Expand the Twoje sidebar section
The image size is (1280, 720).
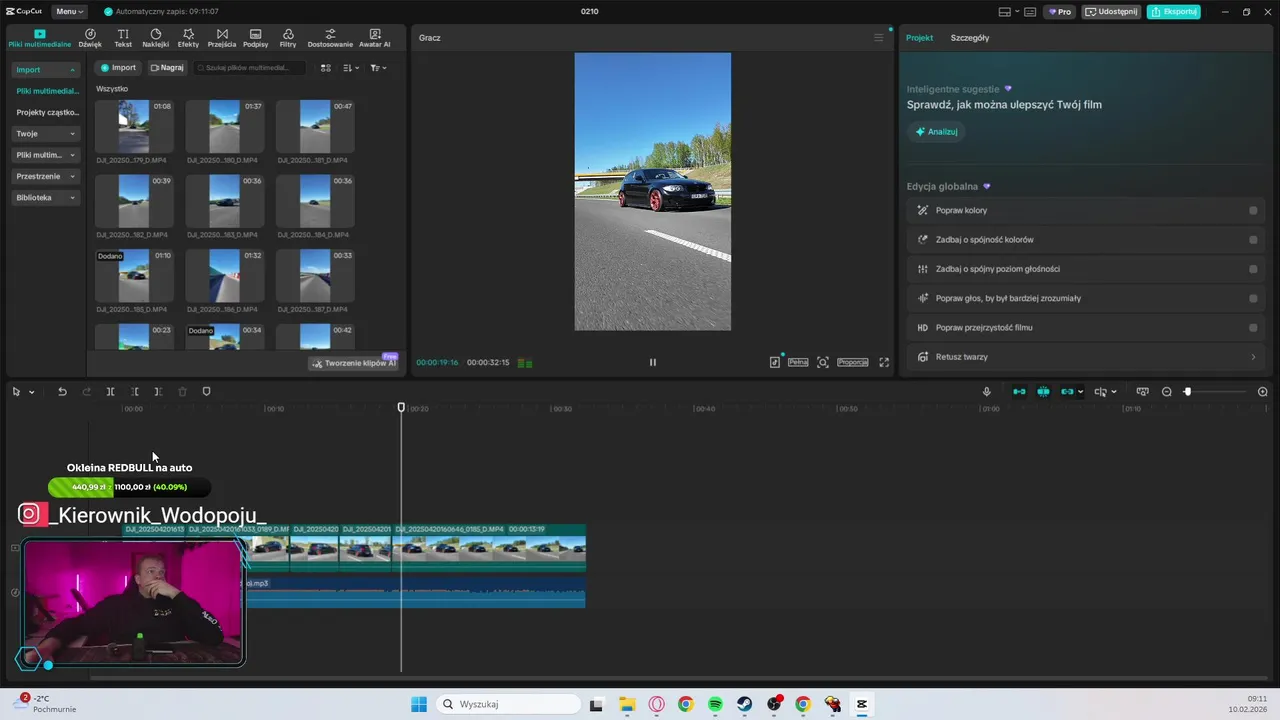[46, 134]
